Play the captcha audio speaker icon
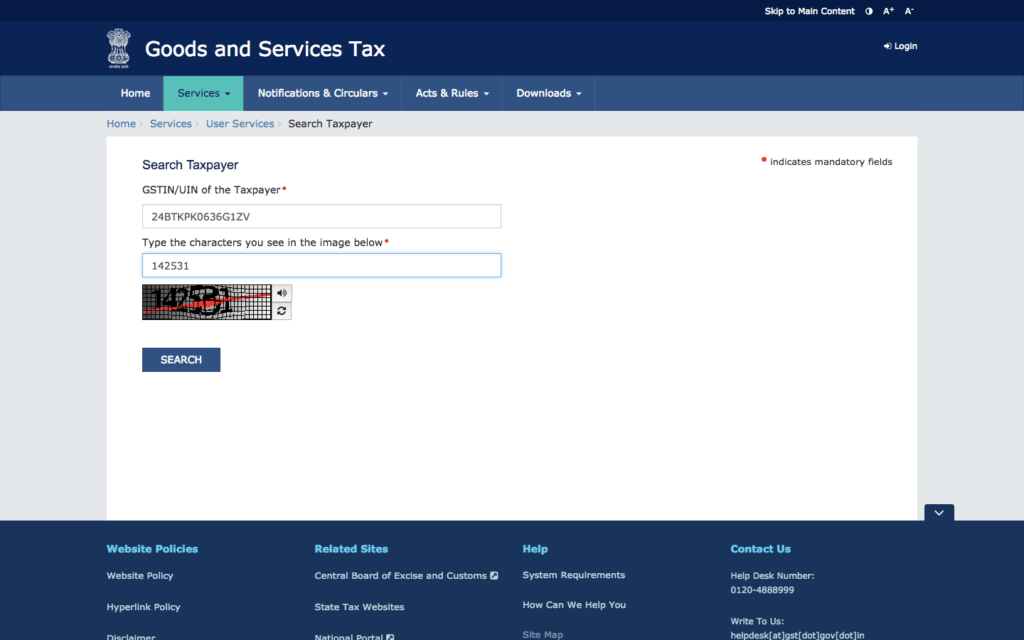The height and width of the screenshot is (640, 1024). coord(283,293)
